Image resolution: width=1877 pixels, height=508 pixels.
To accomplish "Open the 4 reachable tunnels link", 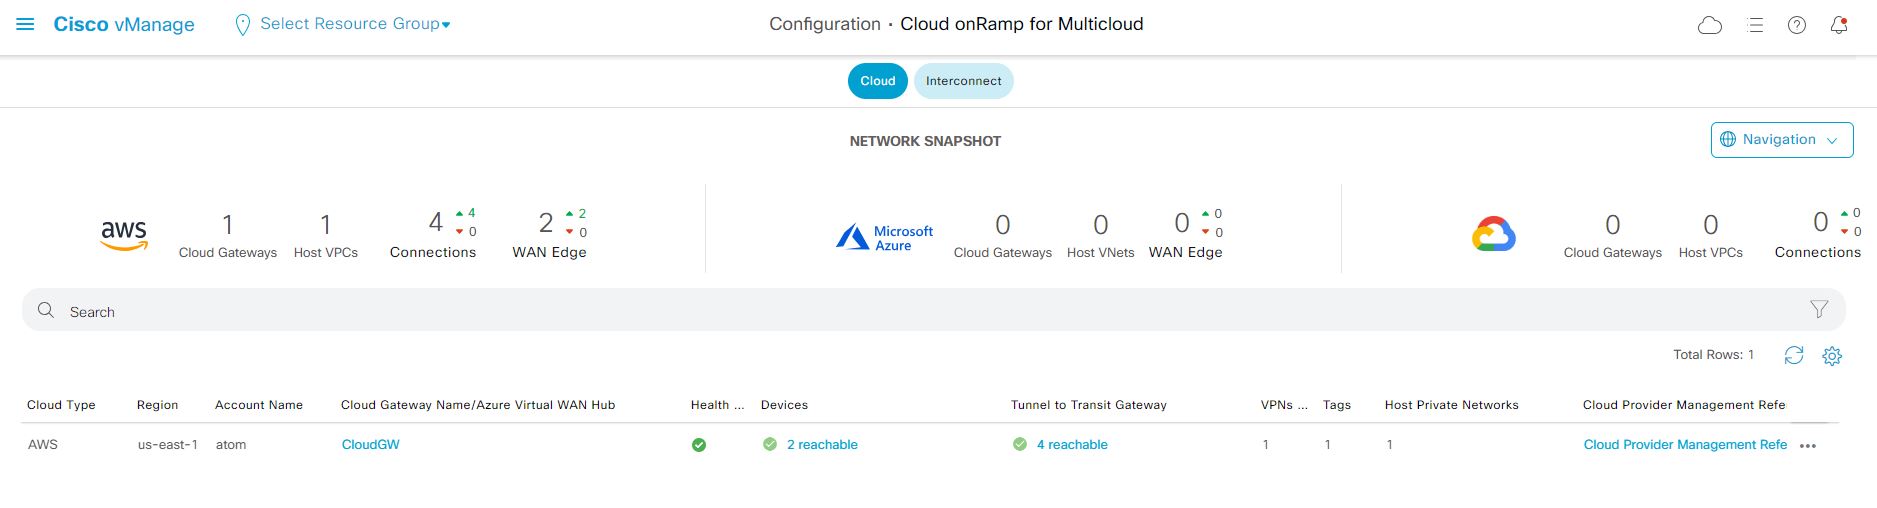I will coord(1072,445).
